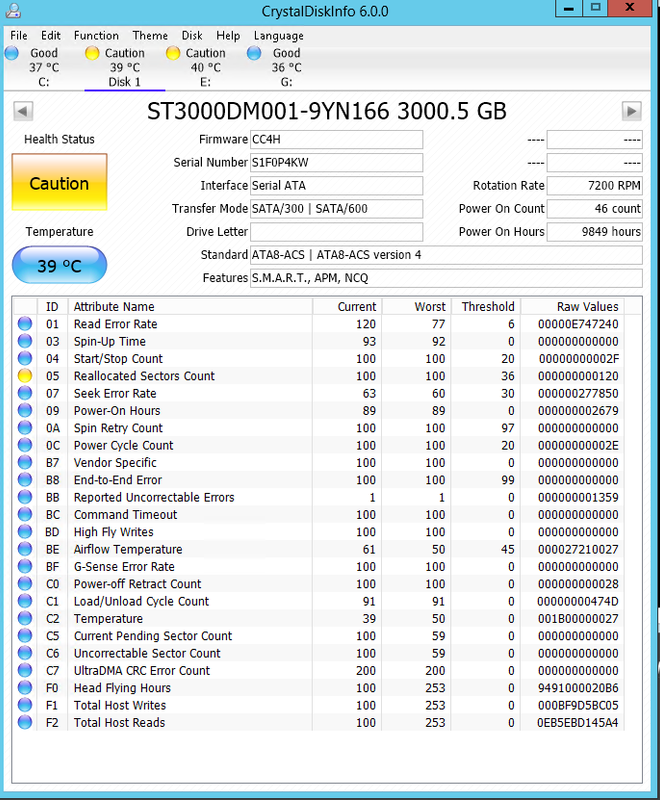This screenshot has width=660, height=800.
Task: Open the Theme menu
Action: click(x=150, y=36)
